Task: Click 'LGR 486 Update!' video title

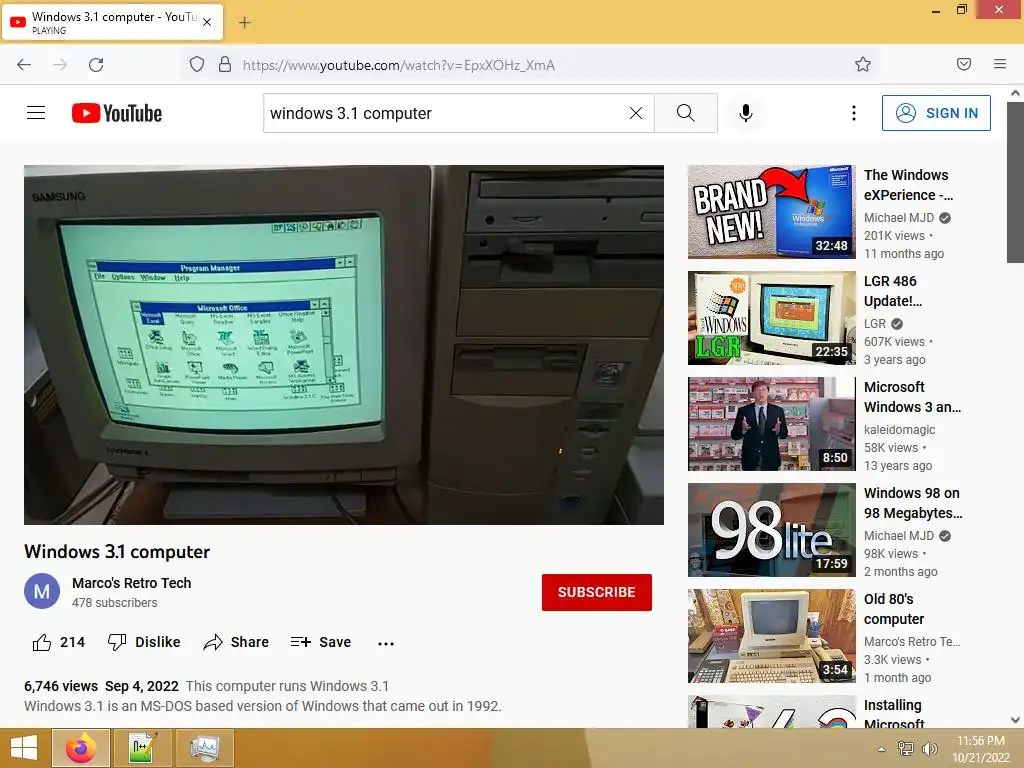Action: [x=893, y=291]
